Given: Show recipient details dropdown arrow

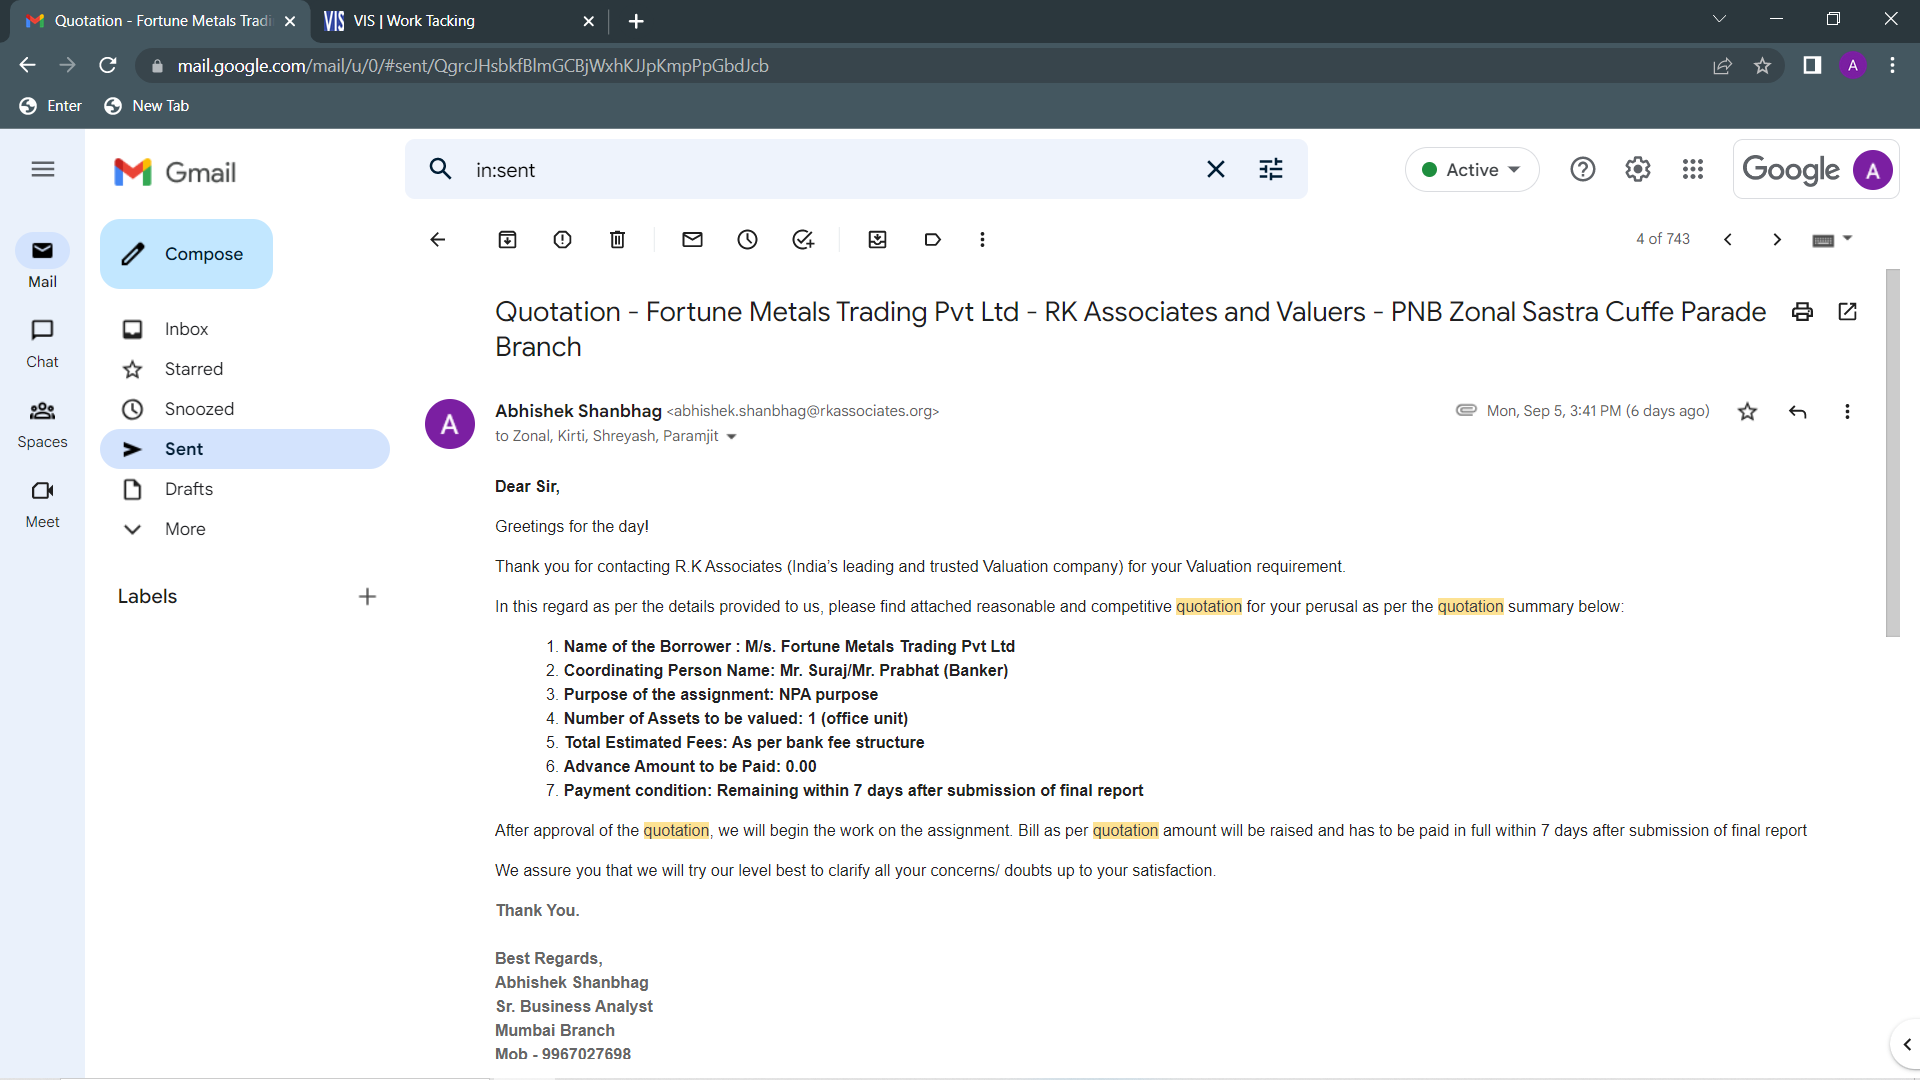Looking at the screenshot, I should (731, 437).
